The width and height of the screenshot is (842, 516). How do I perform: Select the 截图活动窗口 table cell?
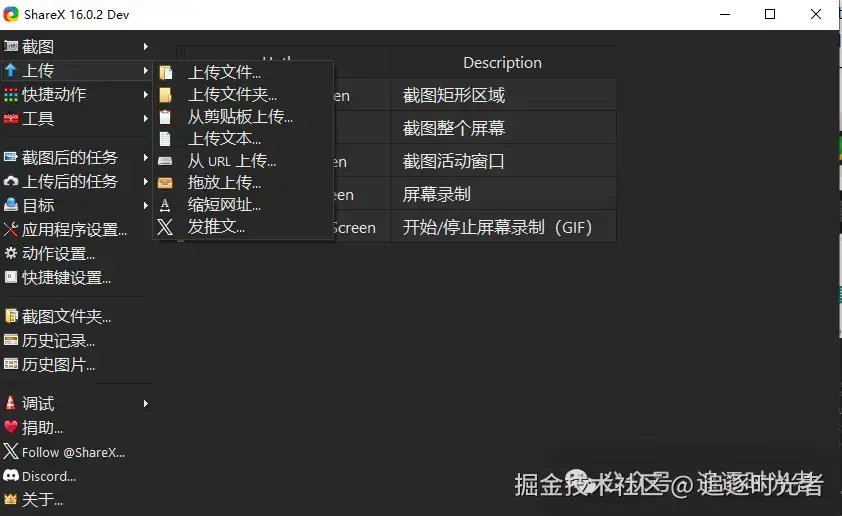[503, 161]
